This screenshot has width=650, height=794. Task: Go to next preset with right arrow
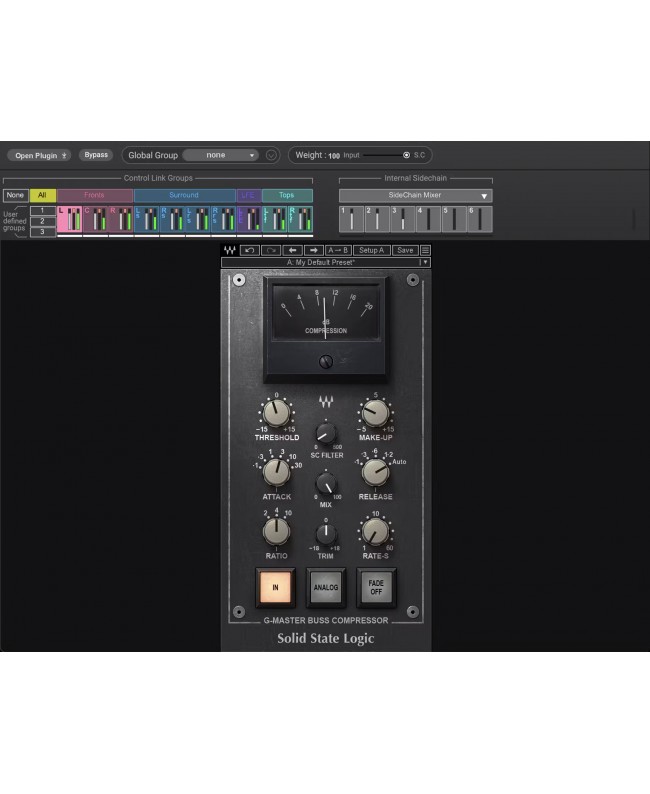click(313, 250)
